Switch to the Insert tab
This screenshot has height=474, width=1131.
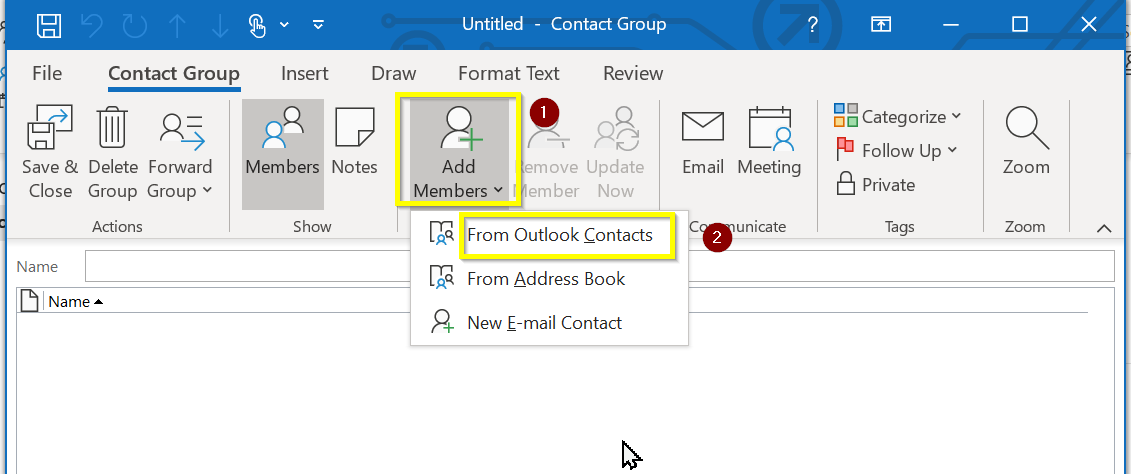(x=304, y=74)
